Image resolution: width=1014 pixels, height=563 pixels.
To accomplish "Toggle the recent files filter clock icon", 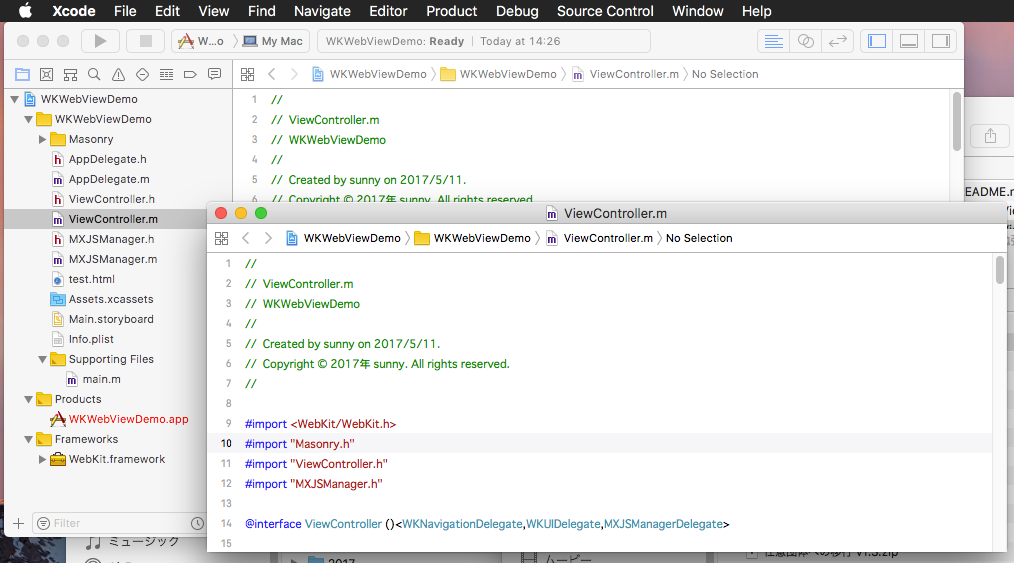I will tap(197, 524).
